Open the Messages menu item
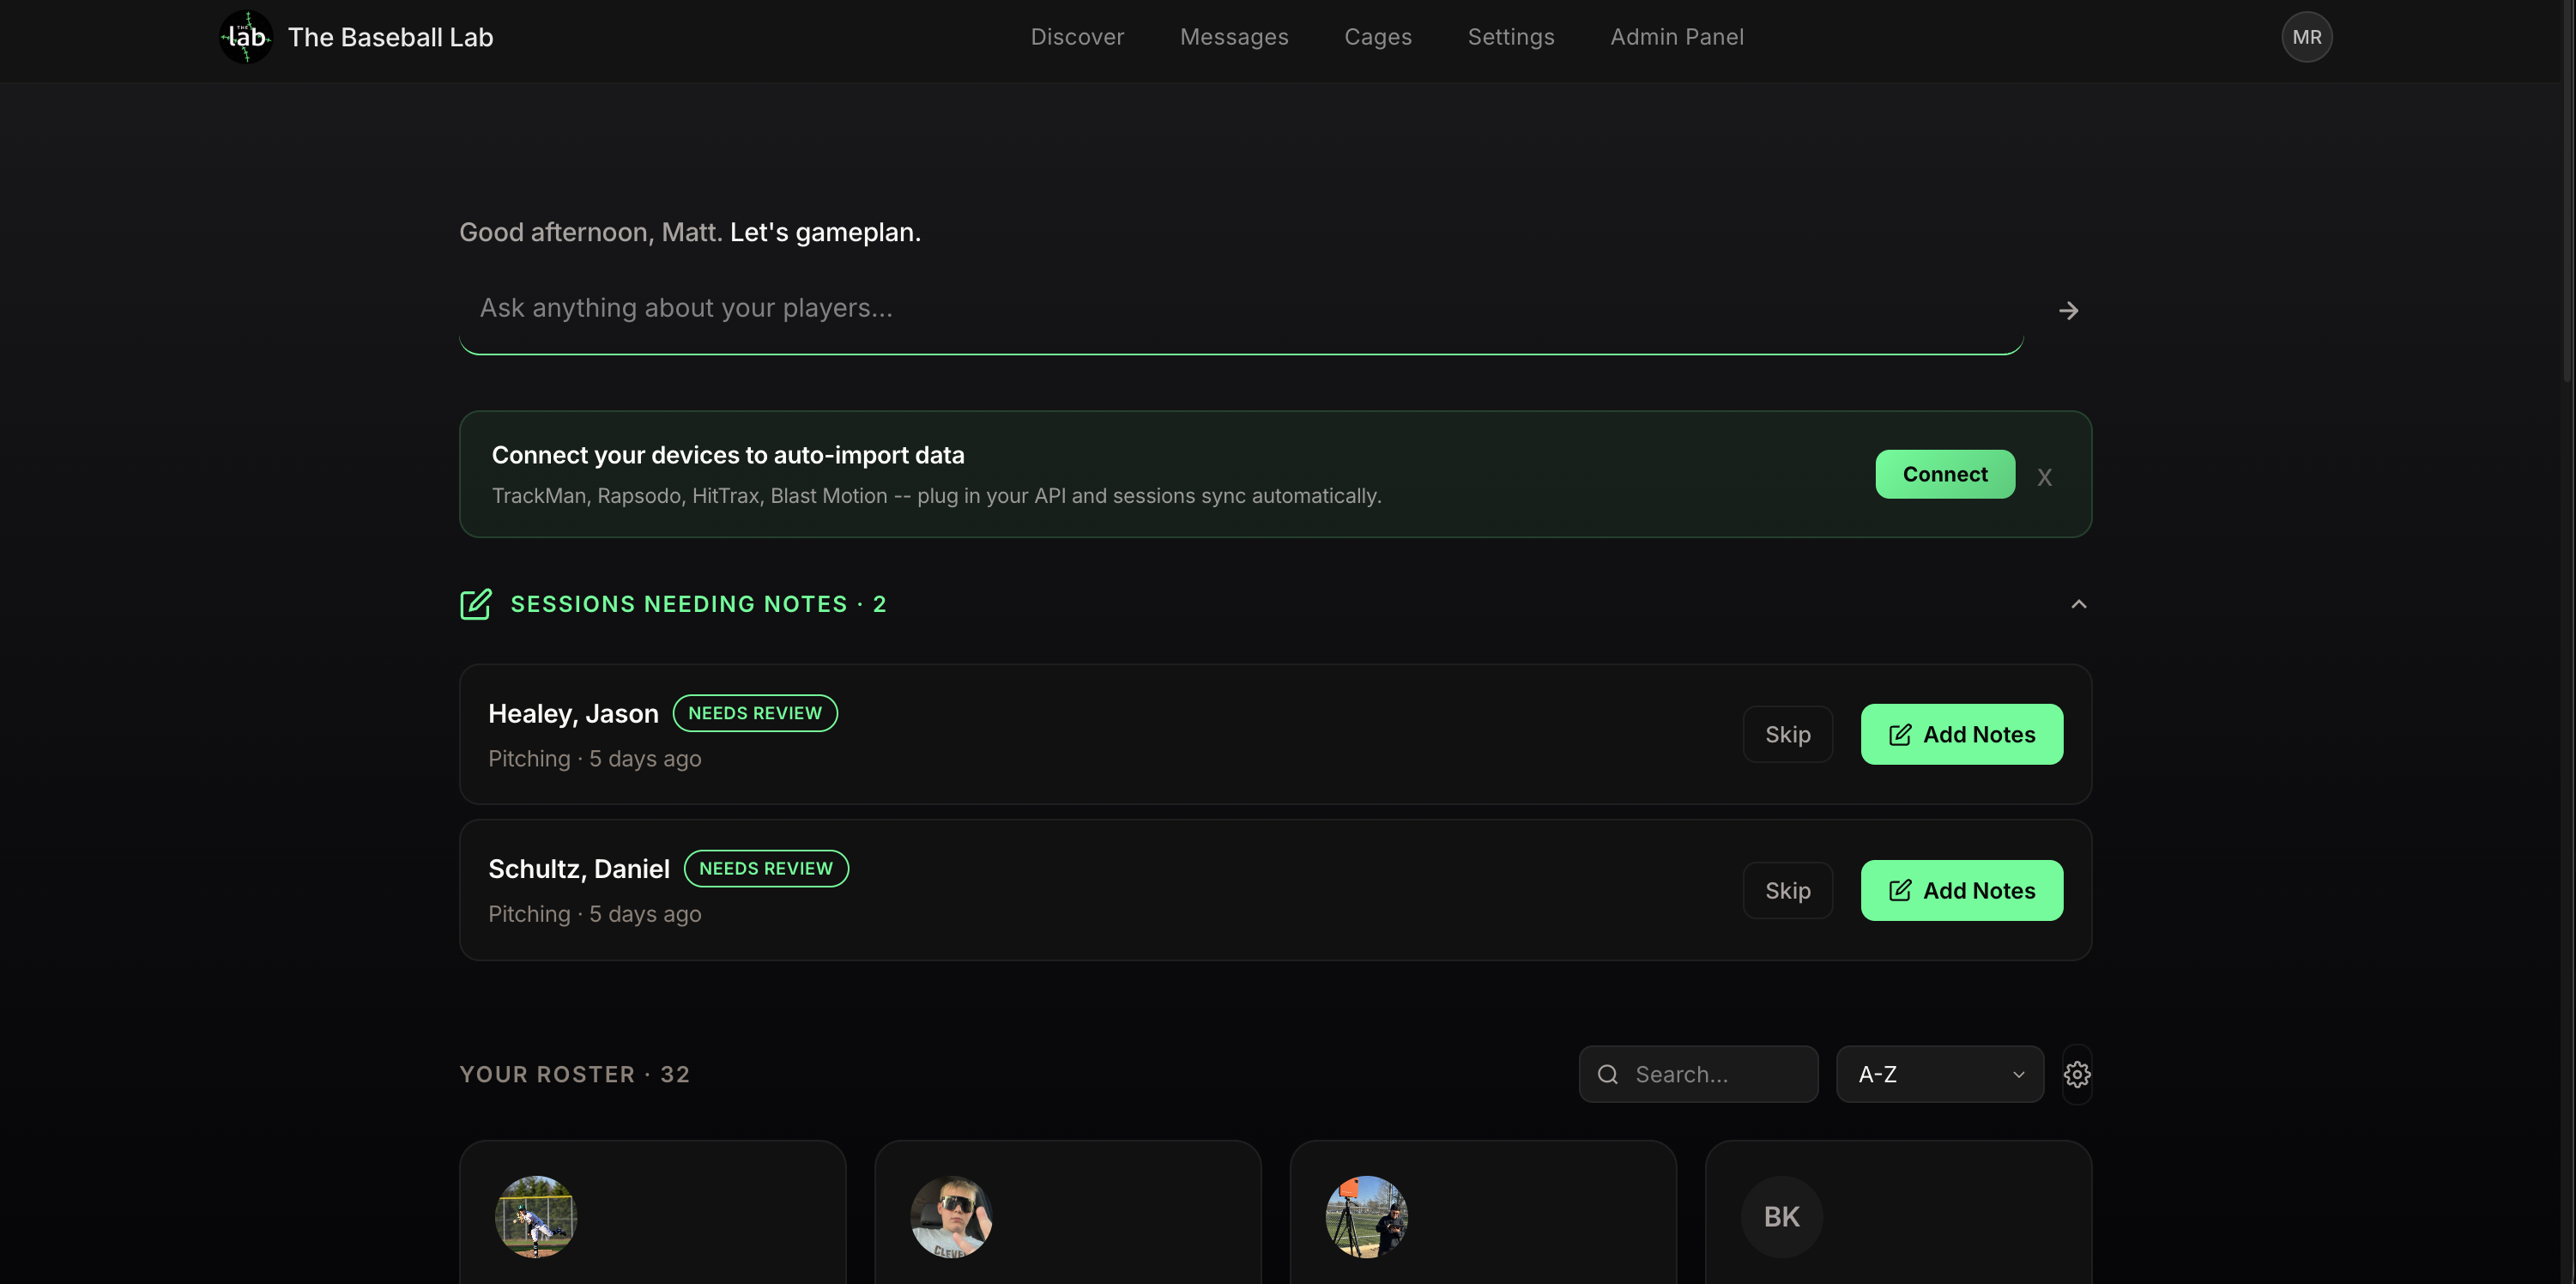Screen dimensions: 2576x1284 [x=1234, y=37]
